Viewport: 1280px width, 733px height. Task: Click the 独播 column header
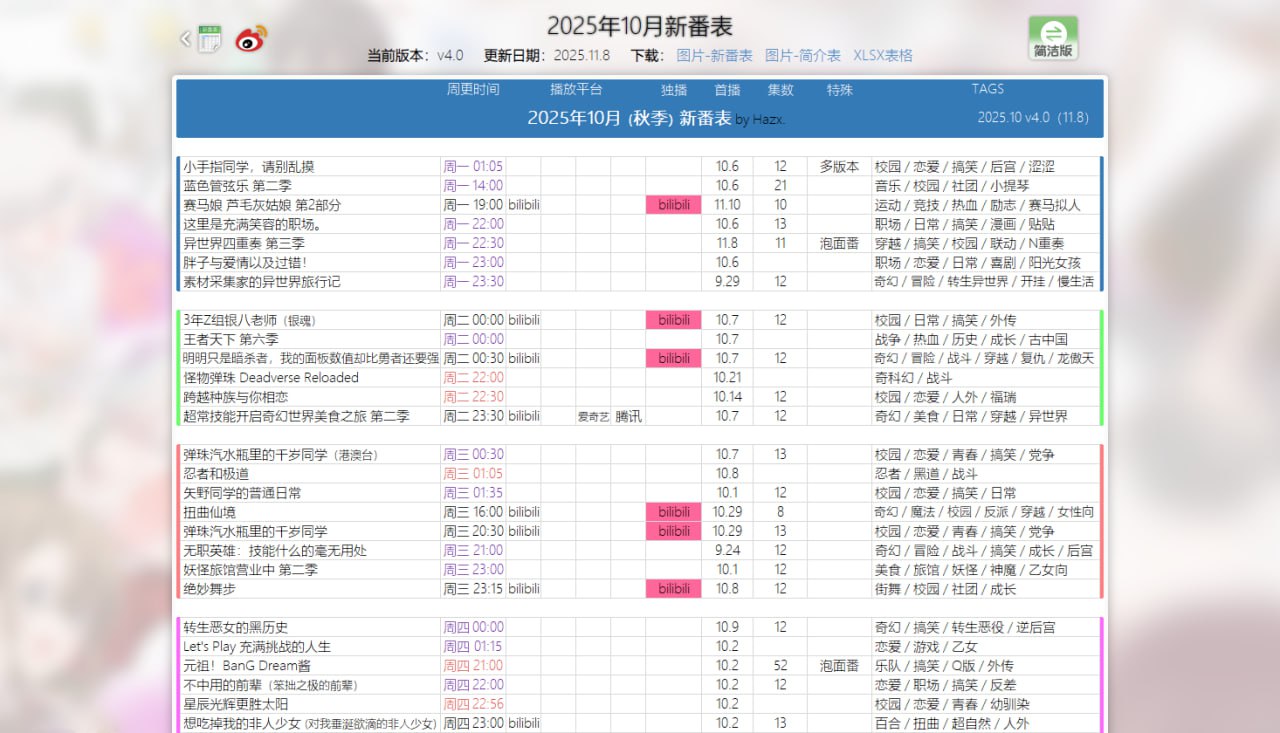(x=674, y=89)
